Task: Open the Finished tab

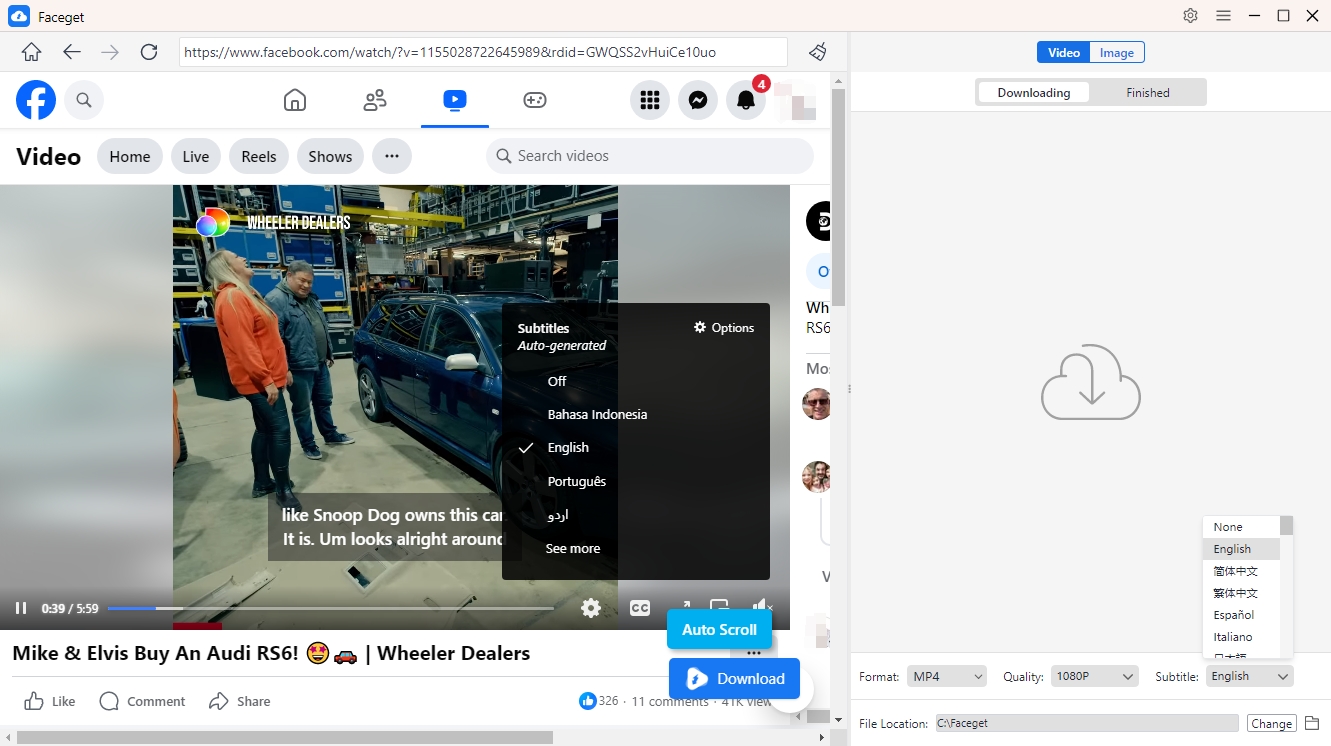Action: coord(1148,92)
